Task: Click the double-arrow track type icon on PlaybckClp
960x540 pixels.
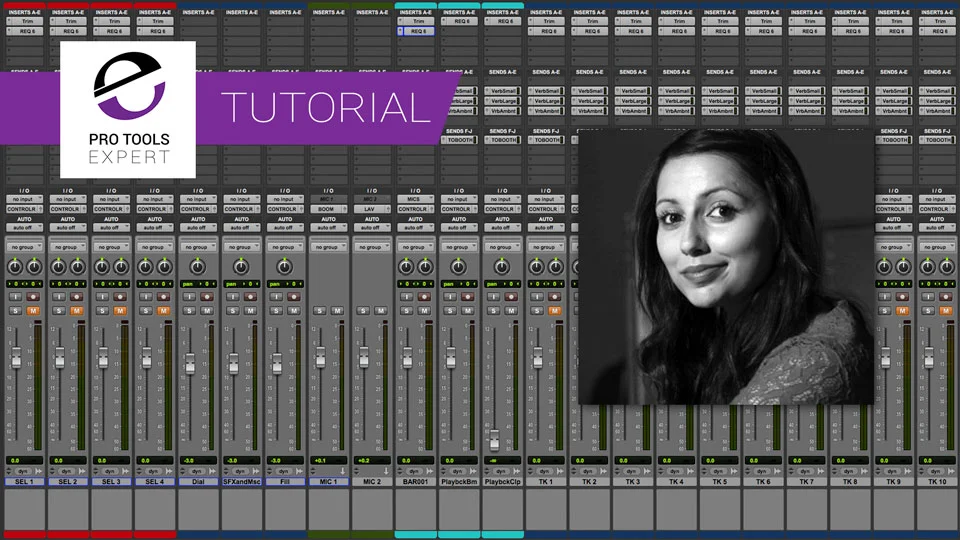Action: pyautogui.click(x=517, y=471)
